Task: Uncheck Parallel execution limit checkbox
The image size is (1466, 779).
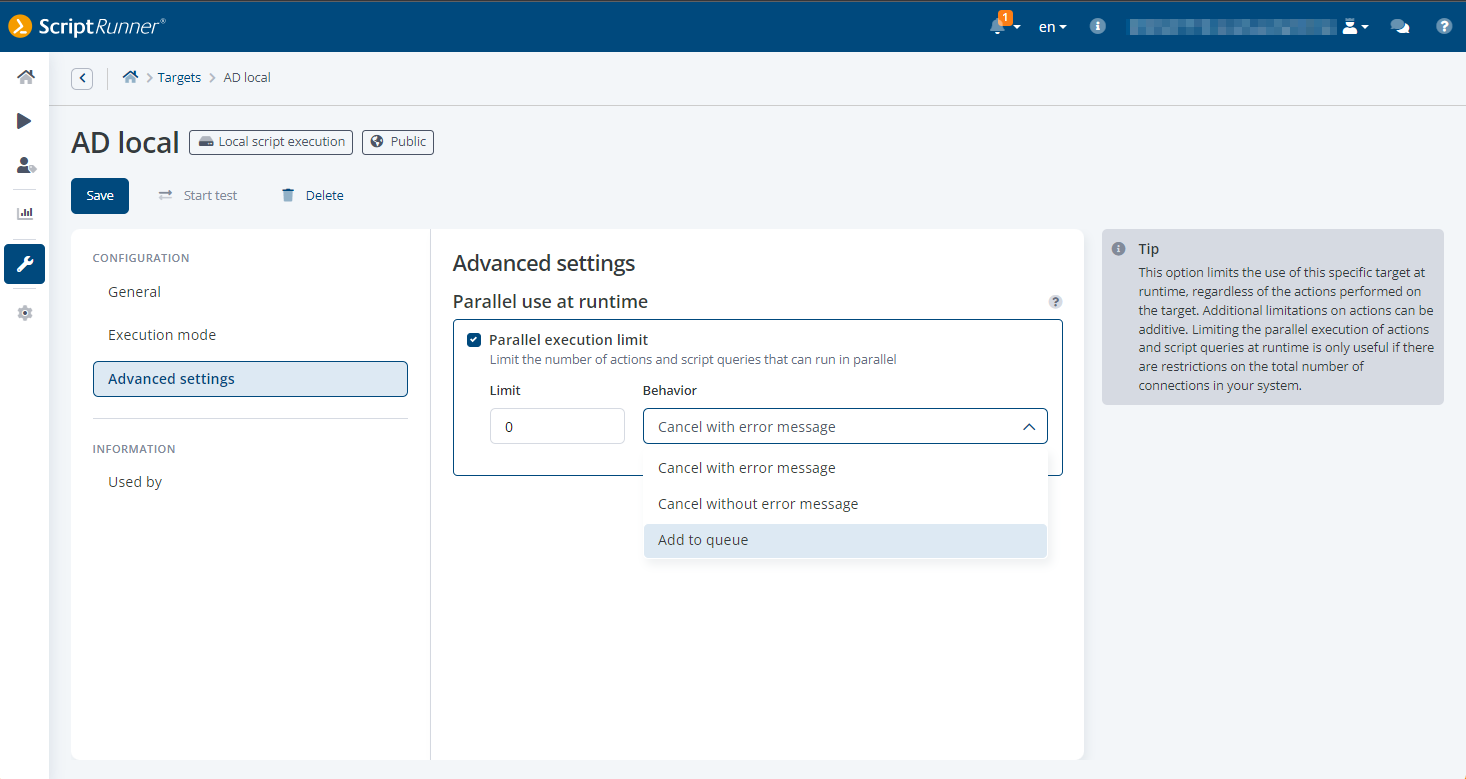Action: point(474,340)
